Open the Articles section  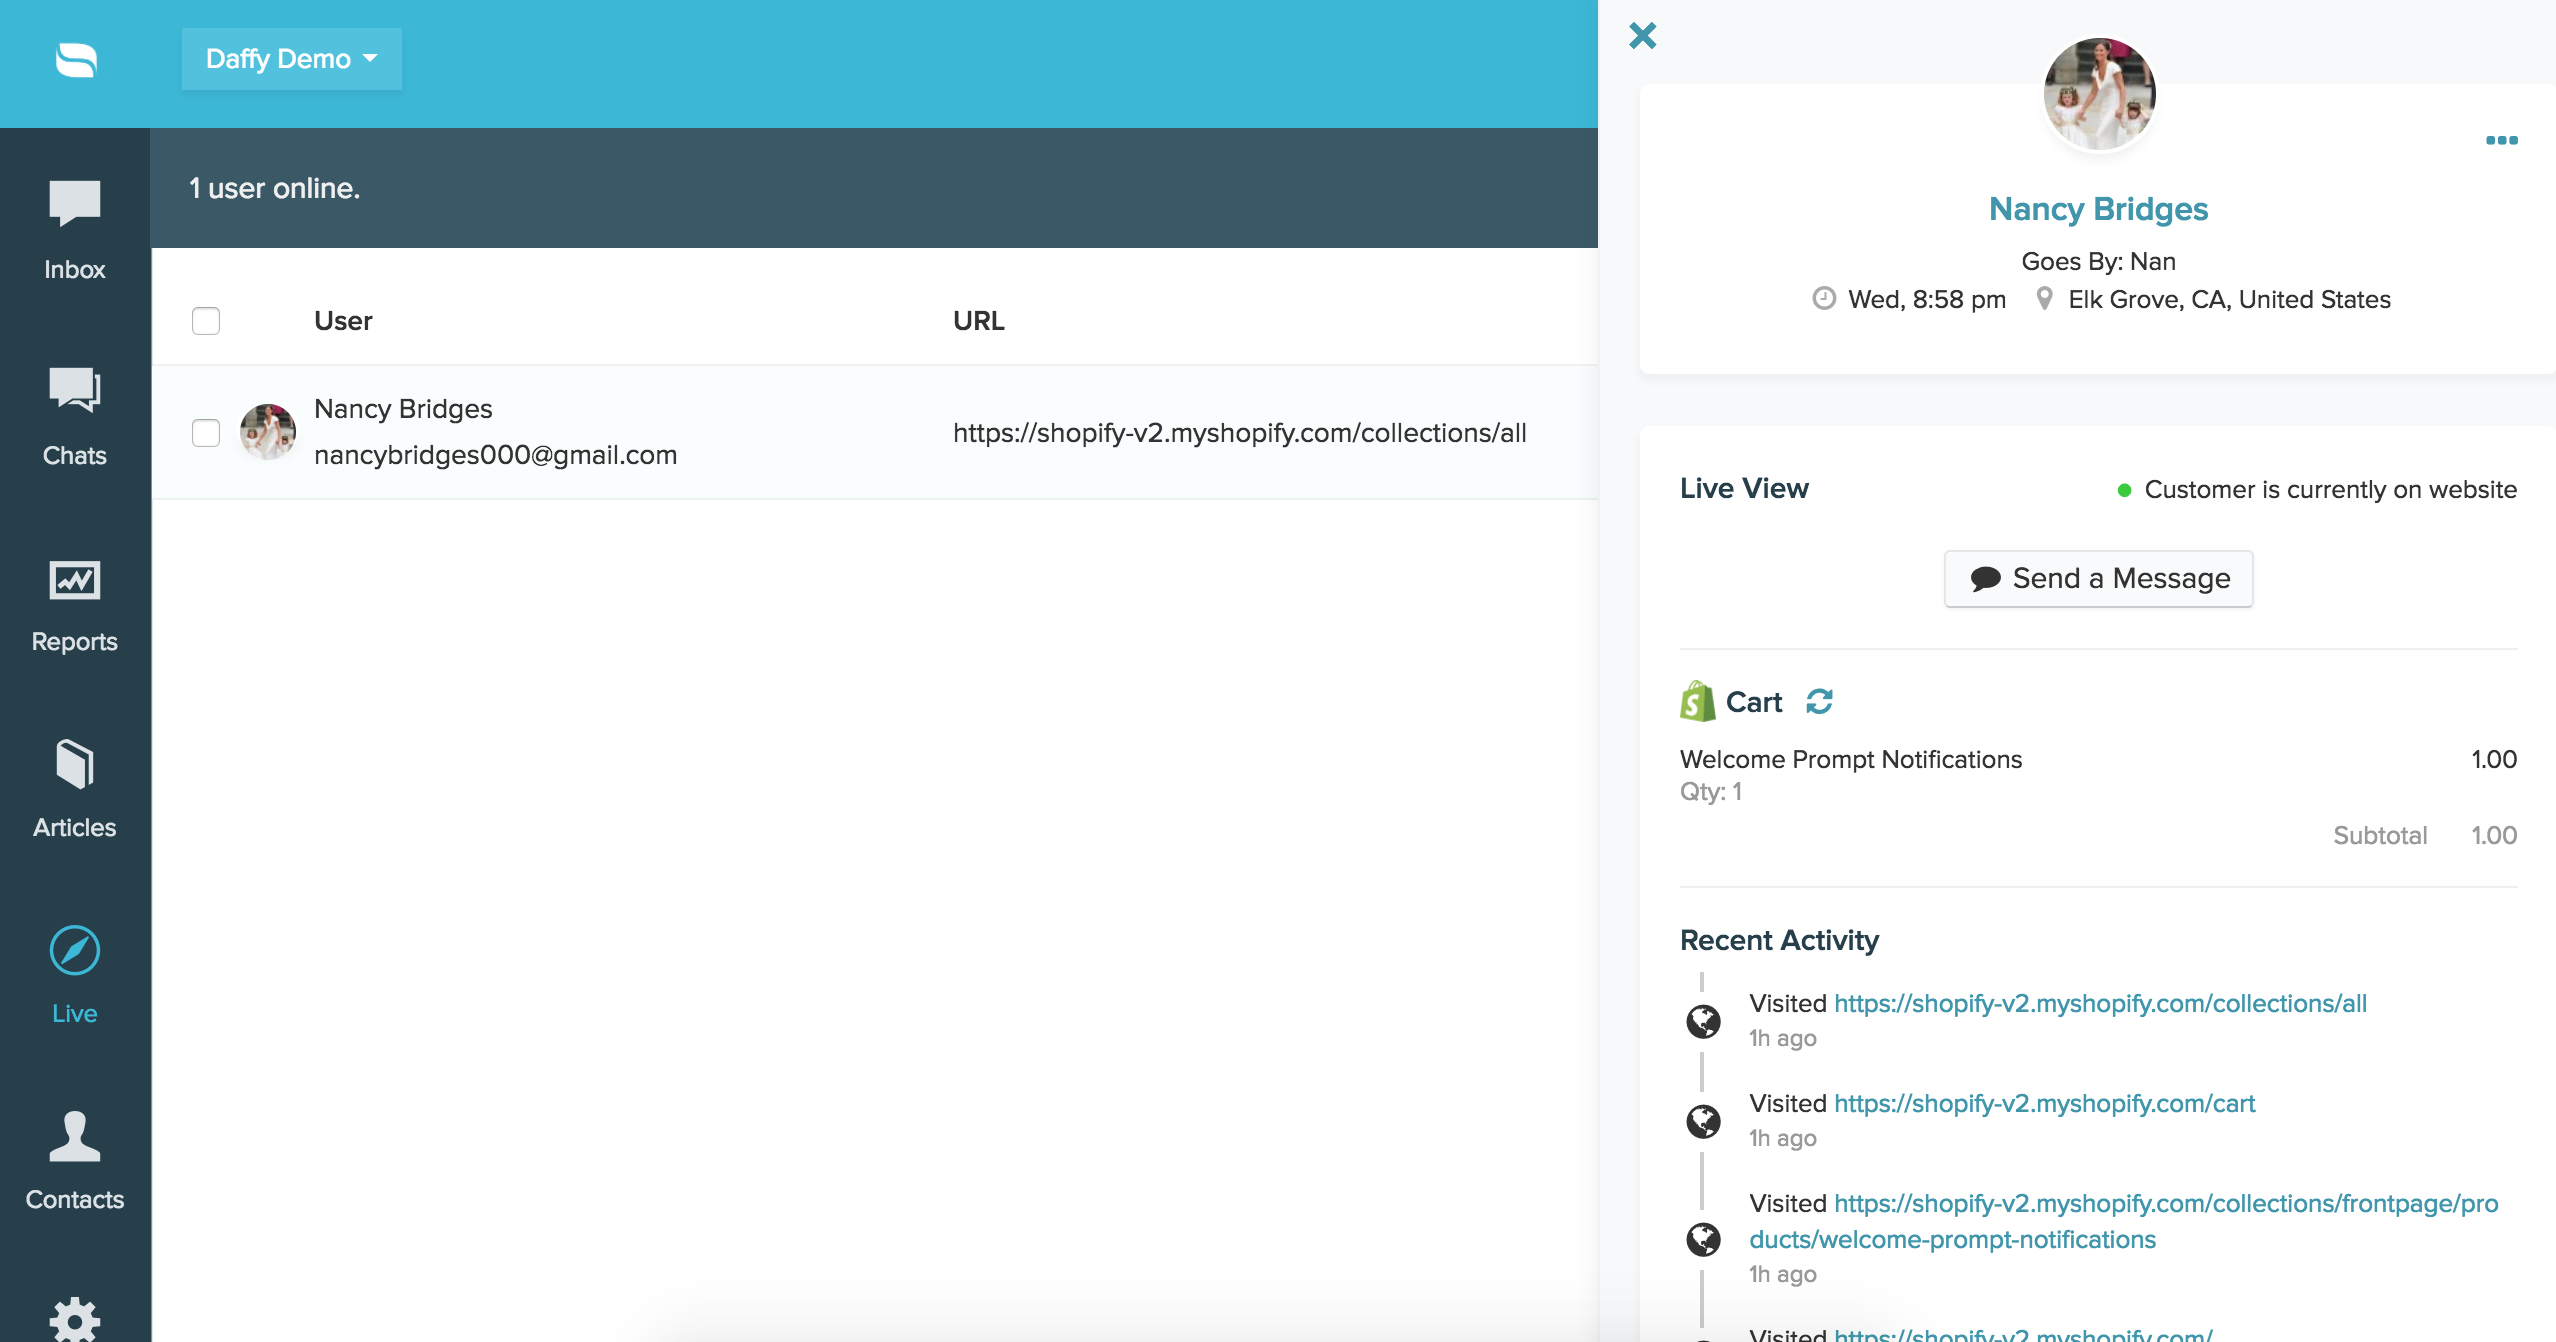click(x=74, y=785)
